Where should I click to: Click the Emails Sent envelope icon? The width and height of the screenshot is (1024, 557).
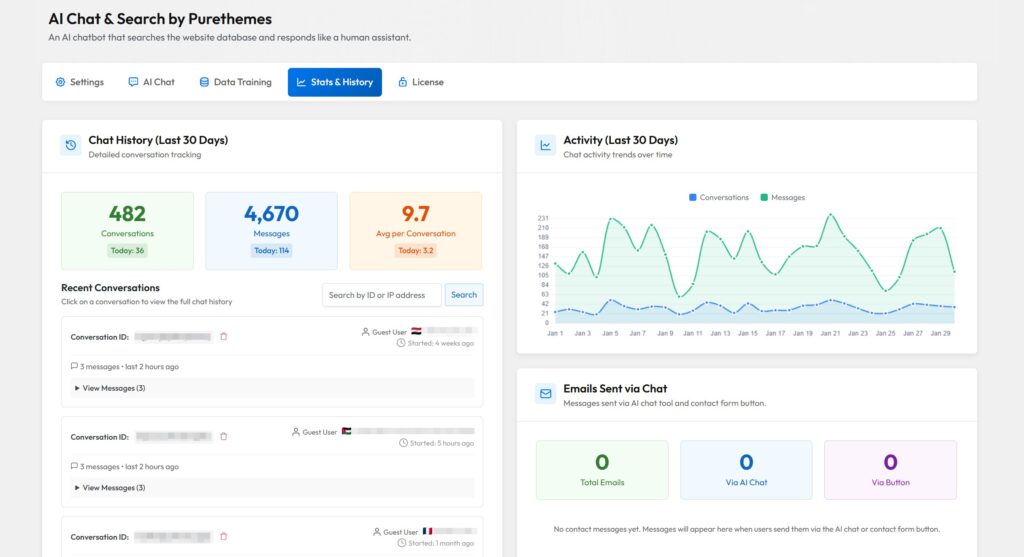(x=545, y=394)
